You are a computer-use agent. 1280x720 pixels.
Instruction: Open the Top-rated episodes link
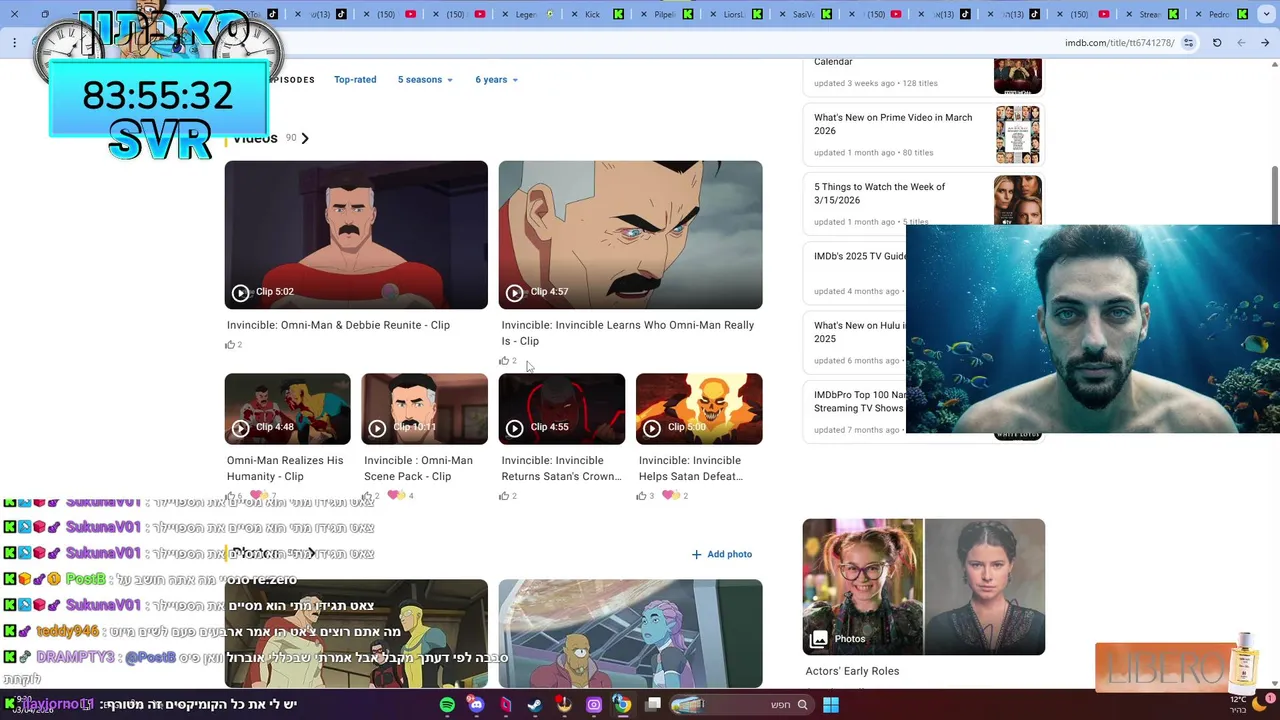(x=355, y=80)
